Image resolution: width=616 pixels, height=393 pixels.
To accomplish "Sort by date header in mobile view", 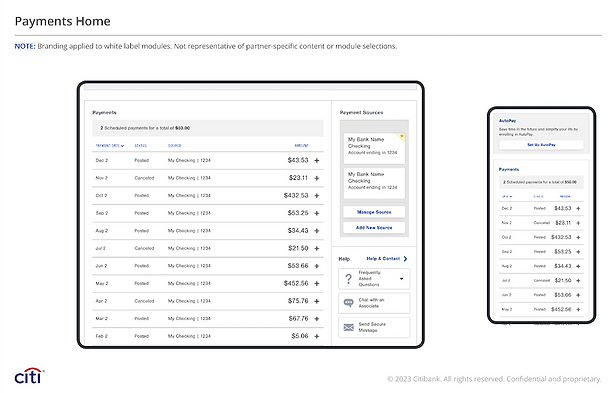I will click(507, 196).
